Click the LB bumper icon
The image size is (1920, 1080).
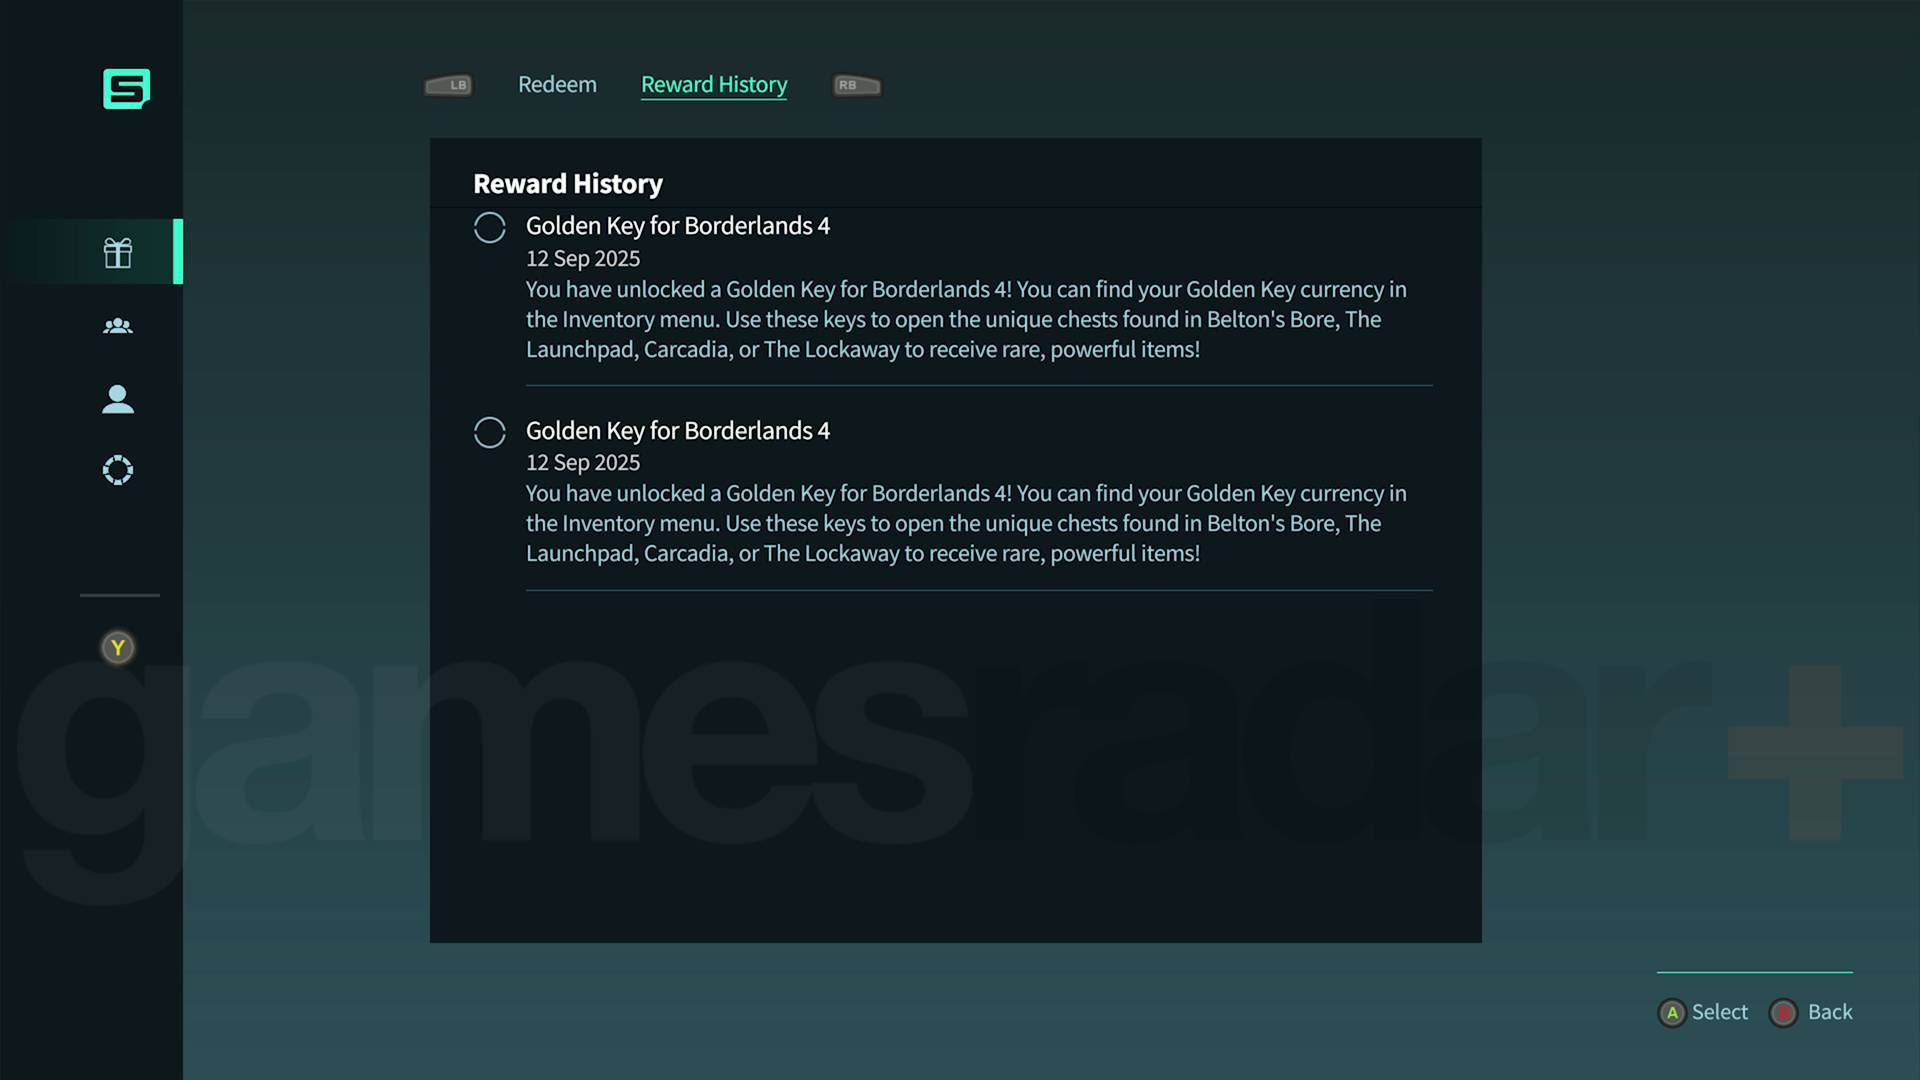click(448, 85)
